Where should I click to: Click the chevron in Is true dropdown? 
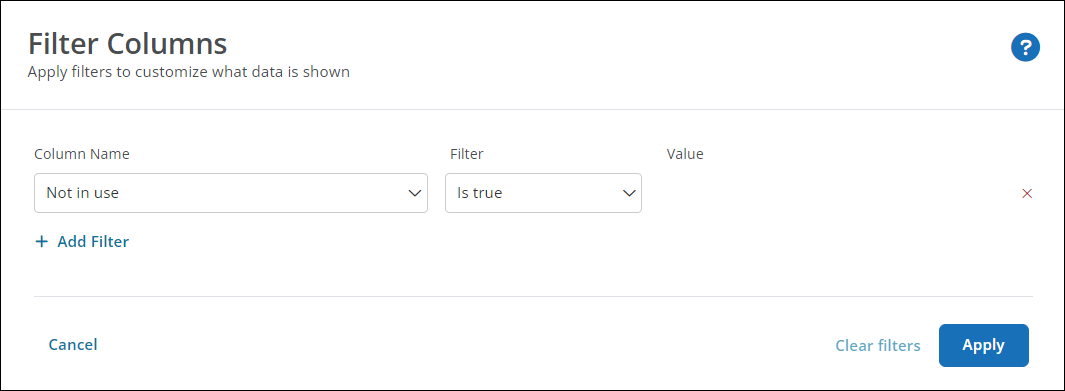pyautogui.click(x=628, y=193)
